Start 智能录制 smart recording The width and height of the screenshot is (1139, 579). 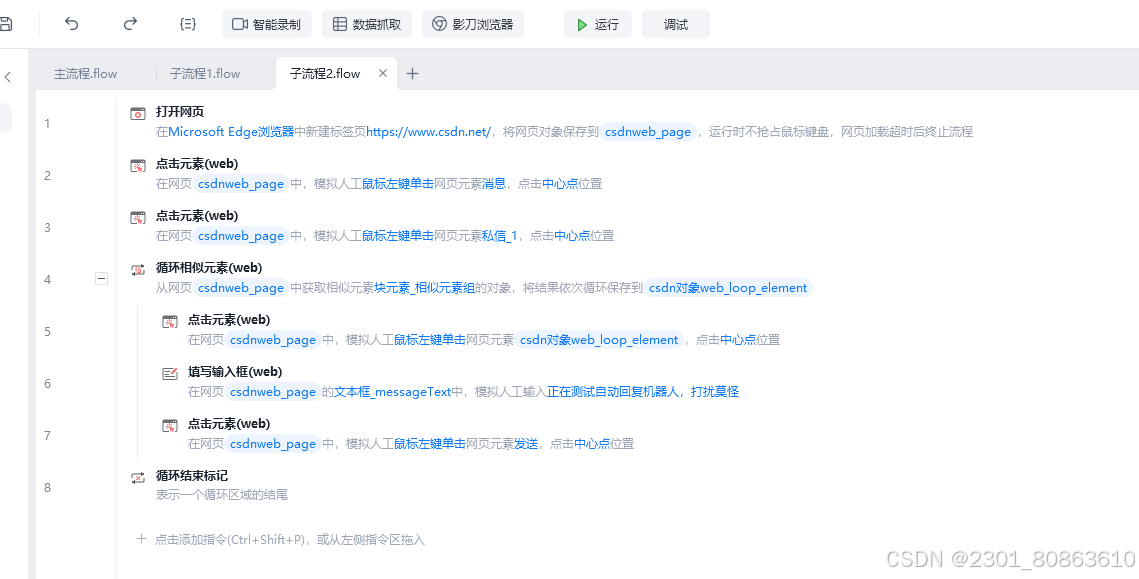[267, 24]
